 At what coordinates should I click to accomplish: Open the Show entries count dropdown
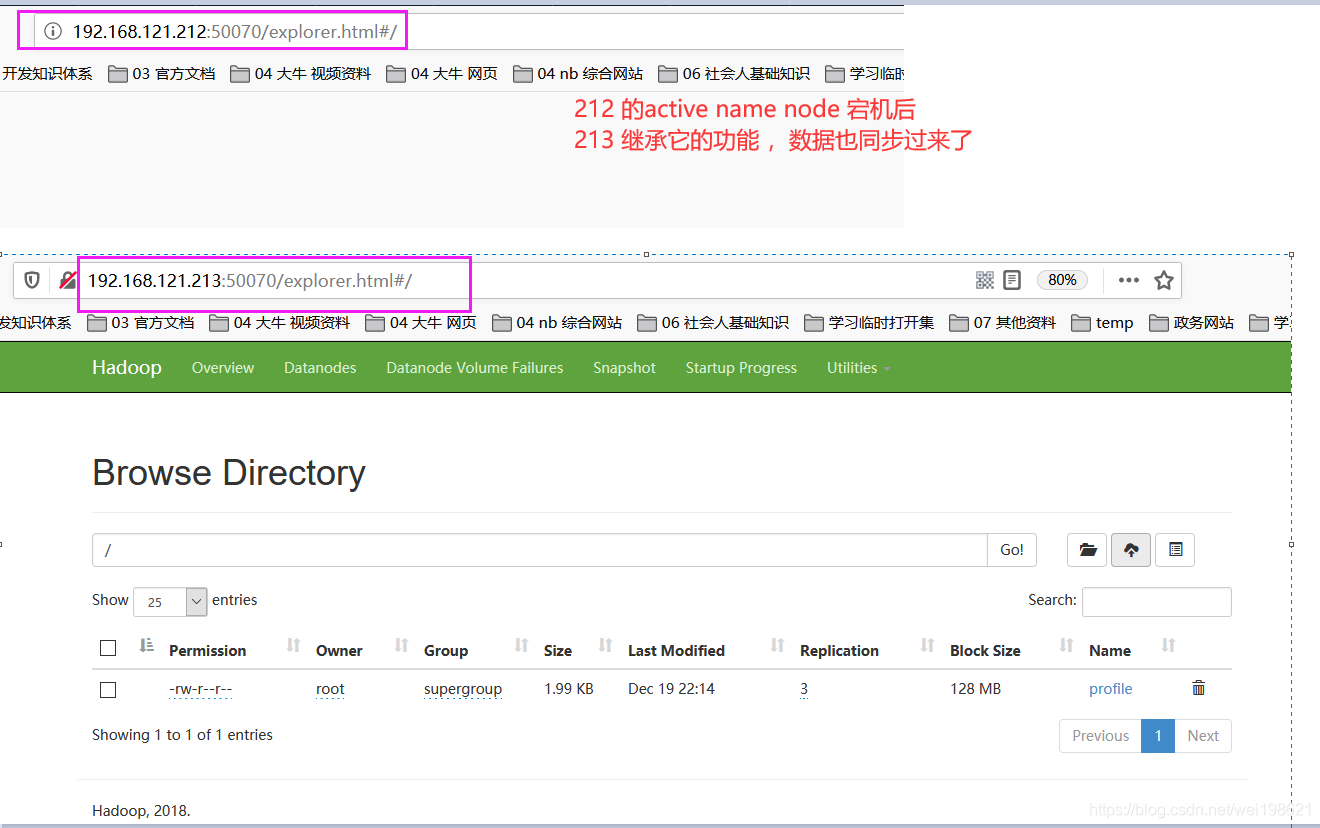170,602
